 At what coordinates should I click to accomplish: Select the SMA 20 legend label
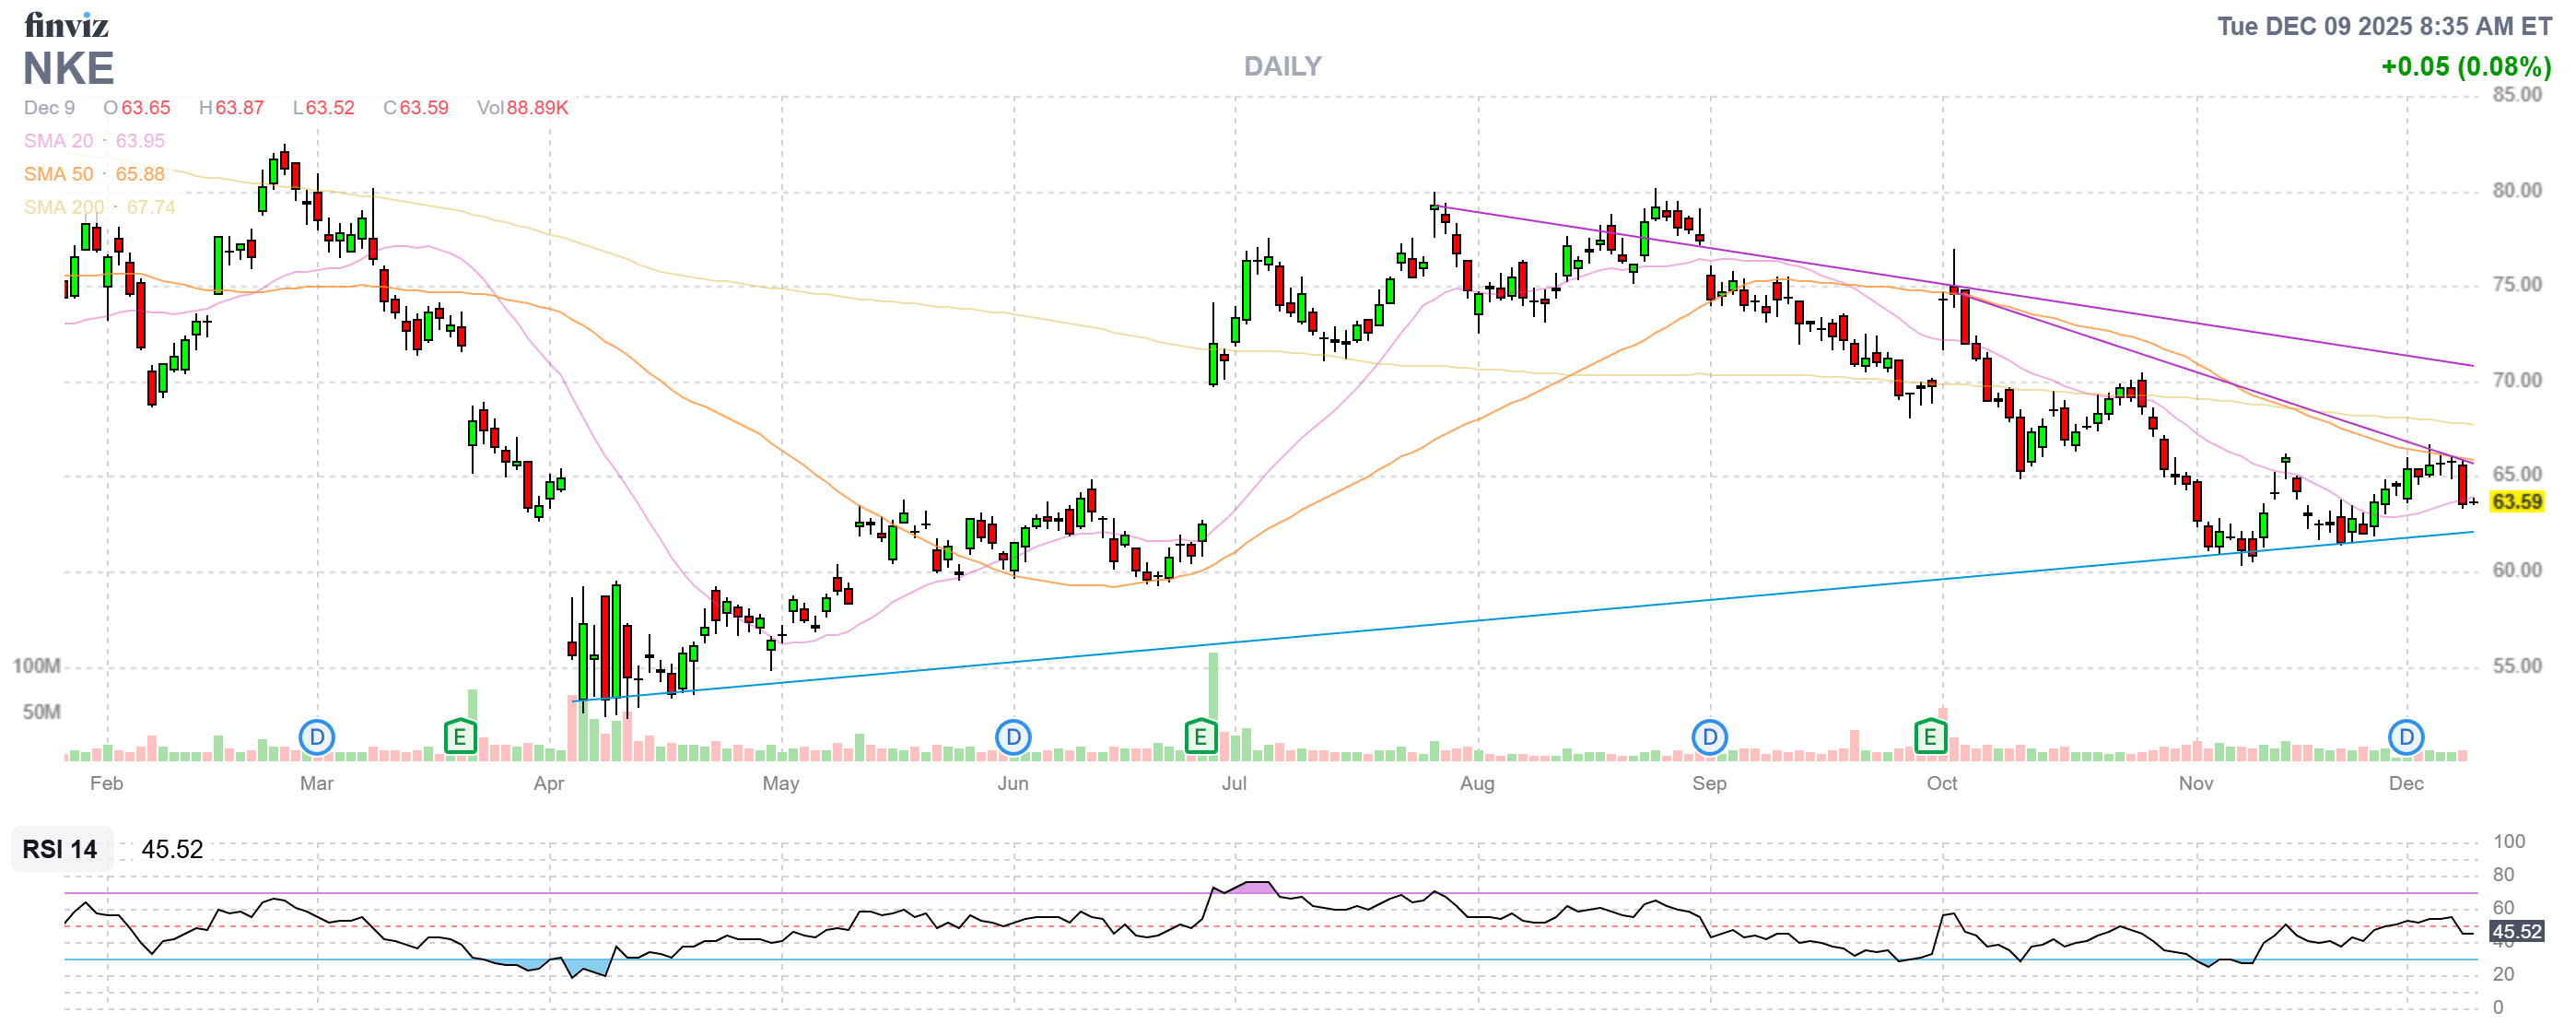(x=58, y=141)
